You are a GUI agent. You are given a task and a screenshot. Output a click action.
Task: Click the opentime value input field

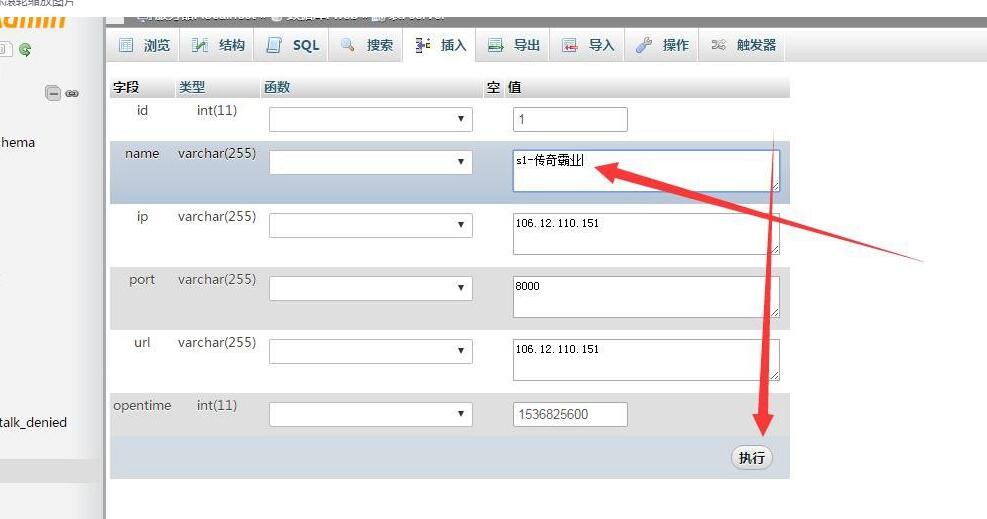(570, 414)
